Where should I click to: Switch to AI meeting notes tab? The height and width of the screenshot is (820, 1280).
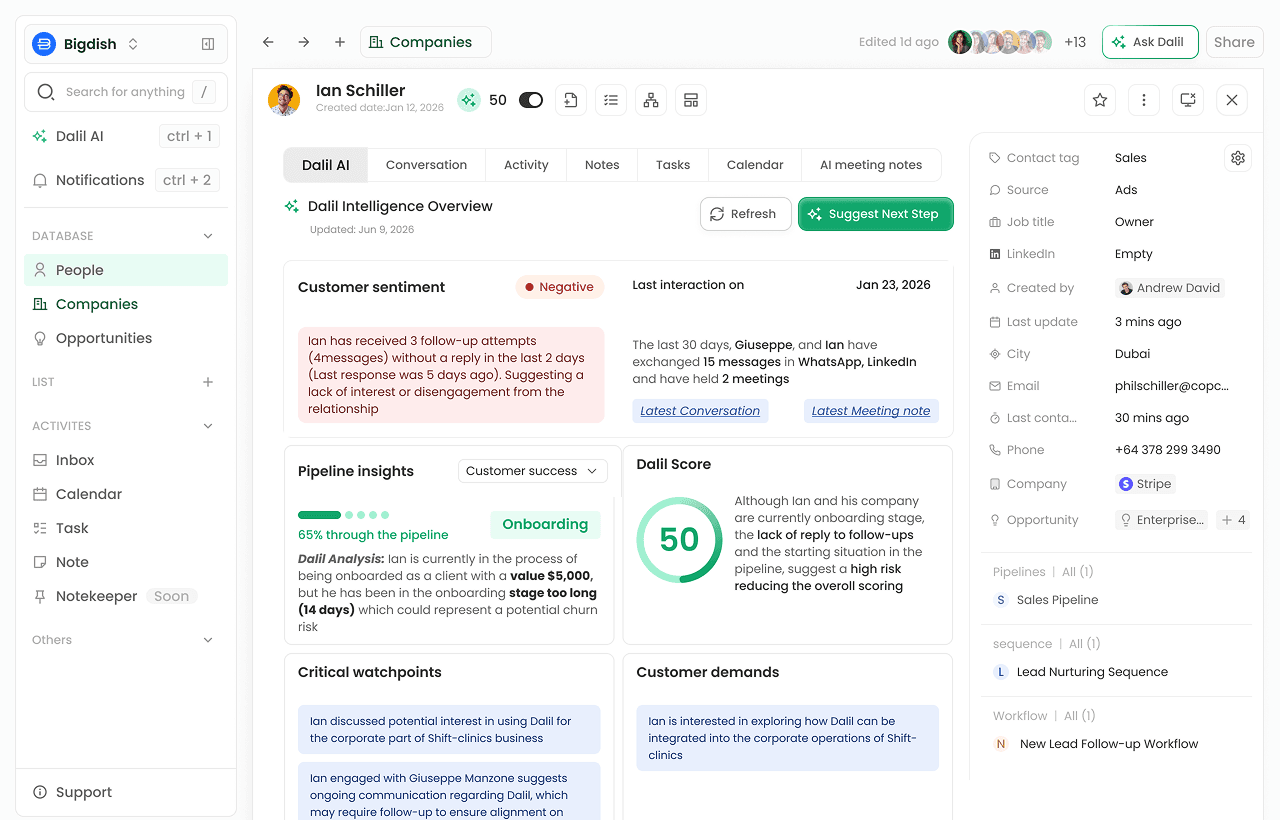pos(871,165)
